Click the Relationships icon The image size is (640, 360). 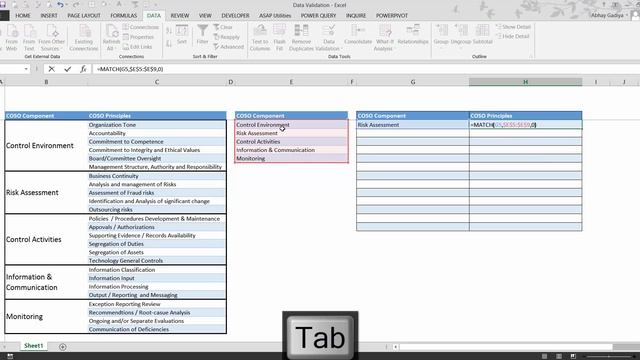413,35
